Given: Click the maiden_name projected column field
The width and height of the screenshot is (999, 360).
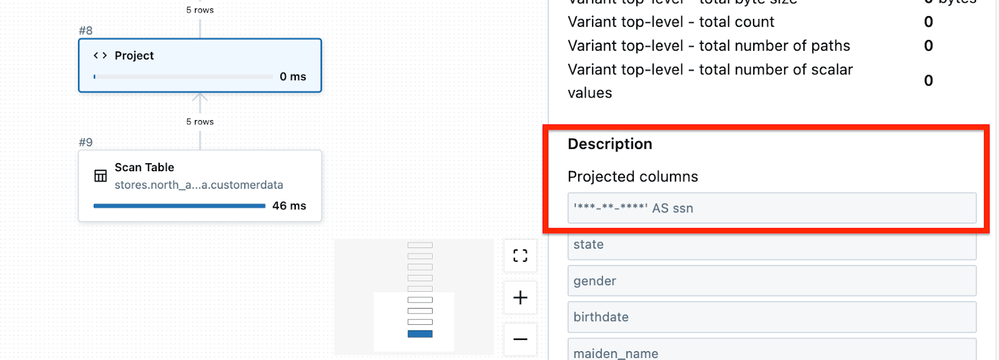Looking at the screenshot, I should tap(772, 350).
